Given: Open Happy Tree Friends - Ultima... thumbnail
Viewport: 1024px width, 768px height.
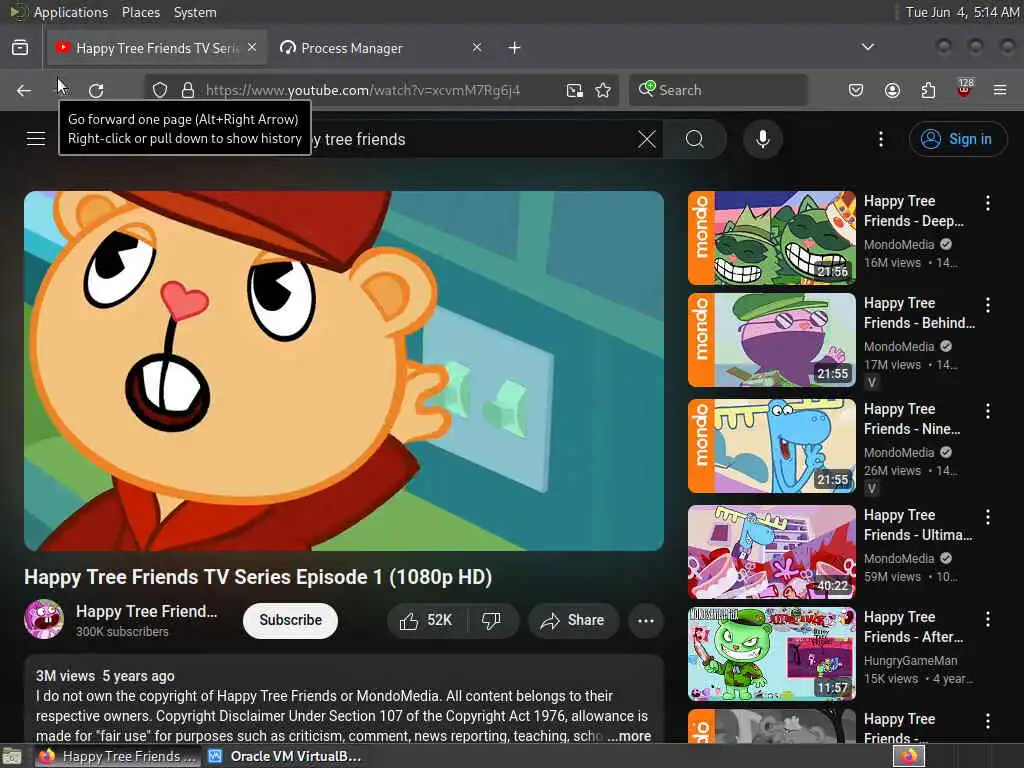Looking at the screenshot, I should (771, 552).
